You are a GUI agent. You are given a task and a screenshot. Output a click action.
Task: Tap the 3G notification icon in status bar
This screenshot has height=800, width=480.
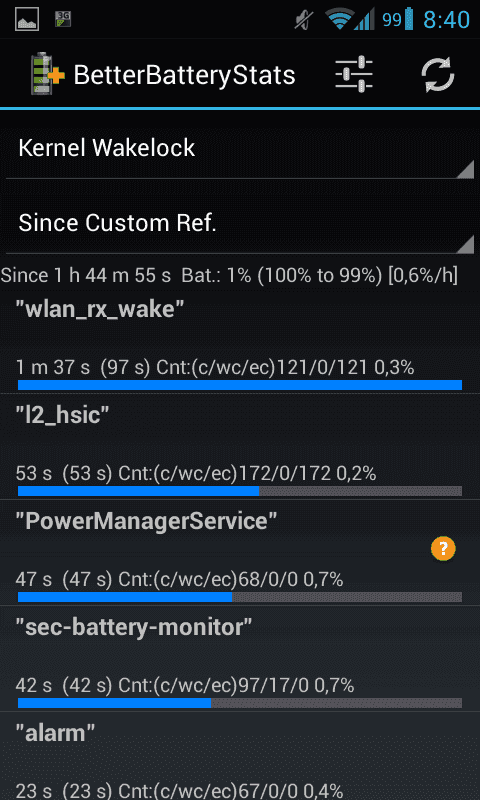pos(63,19)
